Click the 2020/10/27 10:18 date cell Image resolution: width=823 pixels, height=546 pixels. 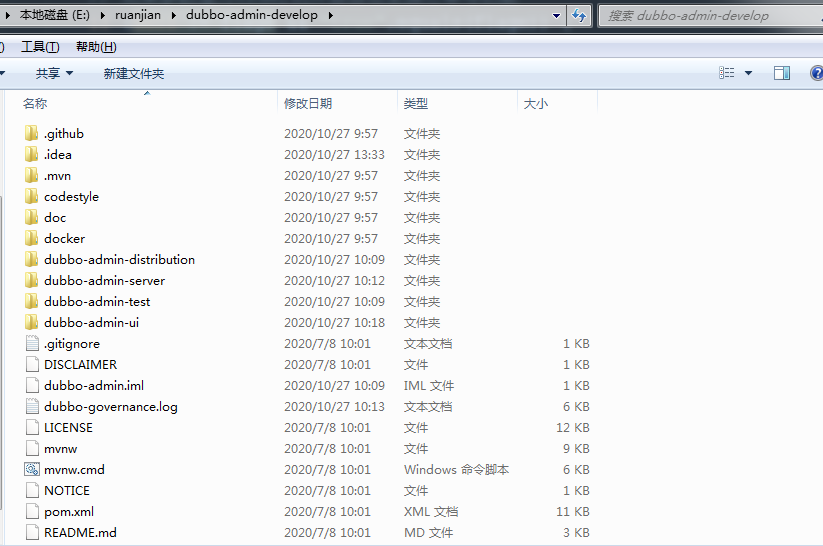(x=334, y=322)
